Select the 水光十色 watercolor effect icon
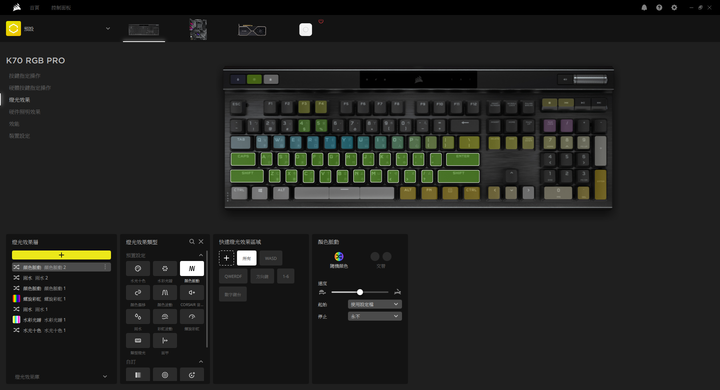 [138, 268]
